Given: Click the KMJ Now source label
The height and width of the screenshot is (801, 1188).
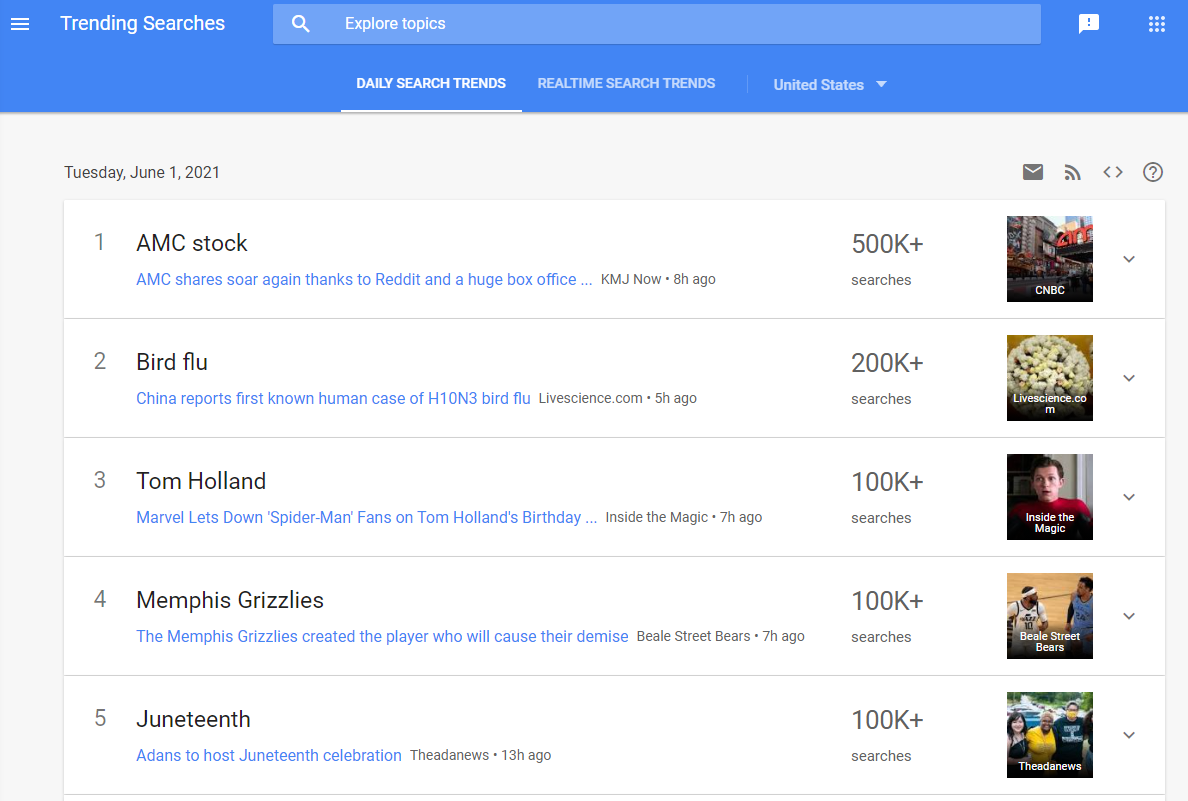Looking at the screenshot, I should pyautogui.click(x=631, y=280).
